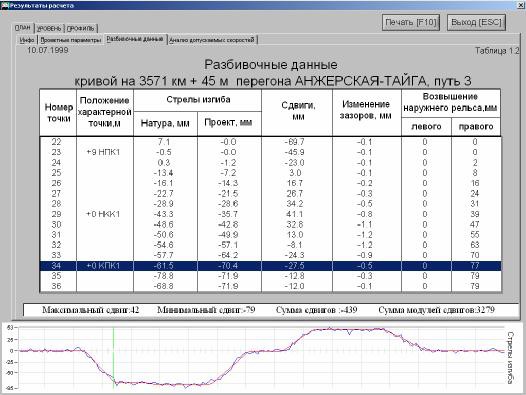Click the window title bar application icon
The image size is (526, 395).
4,5
